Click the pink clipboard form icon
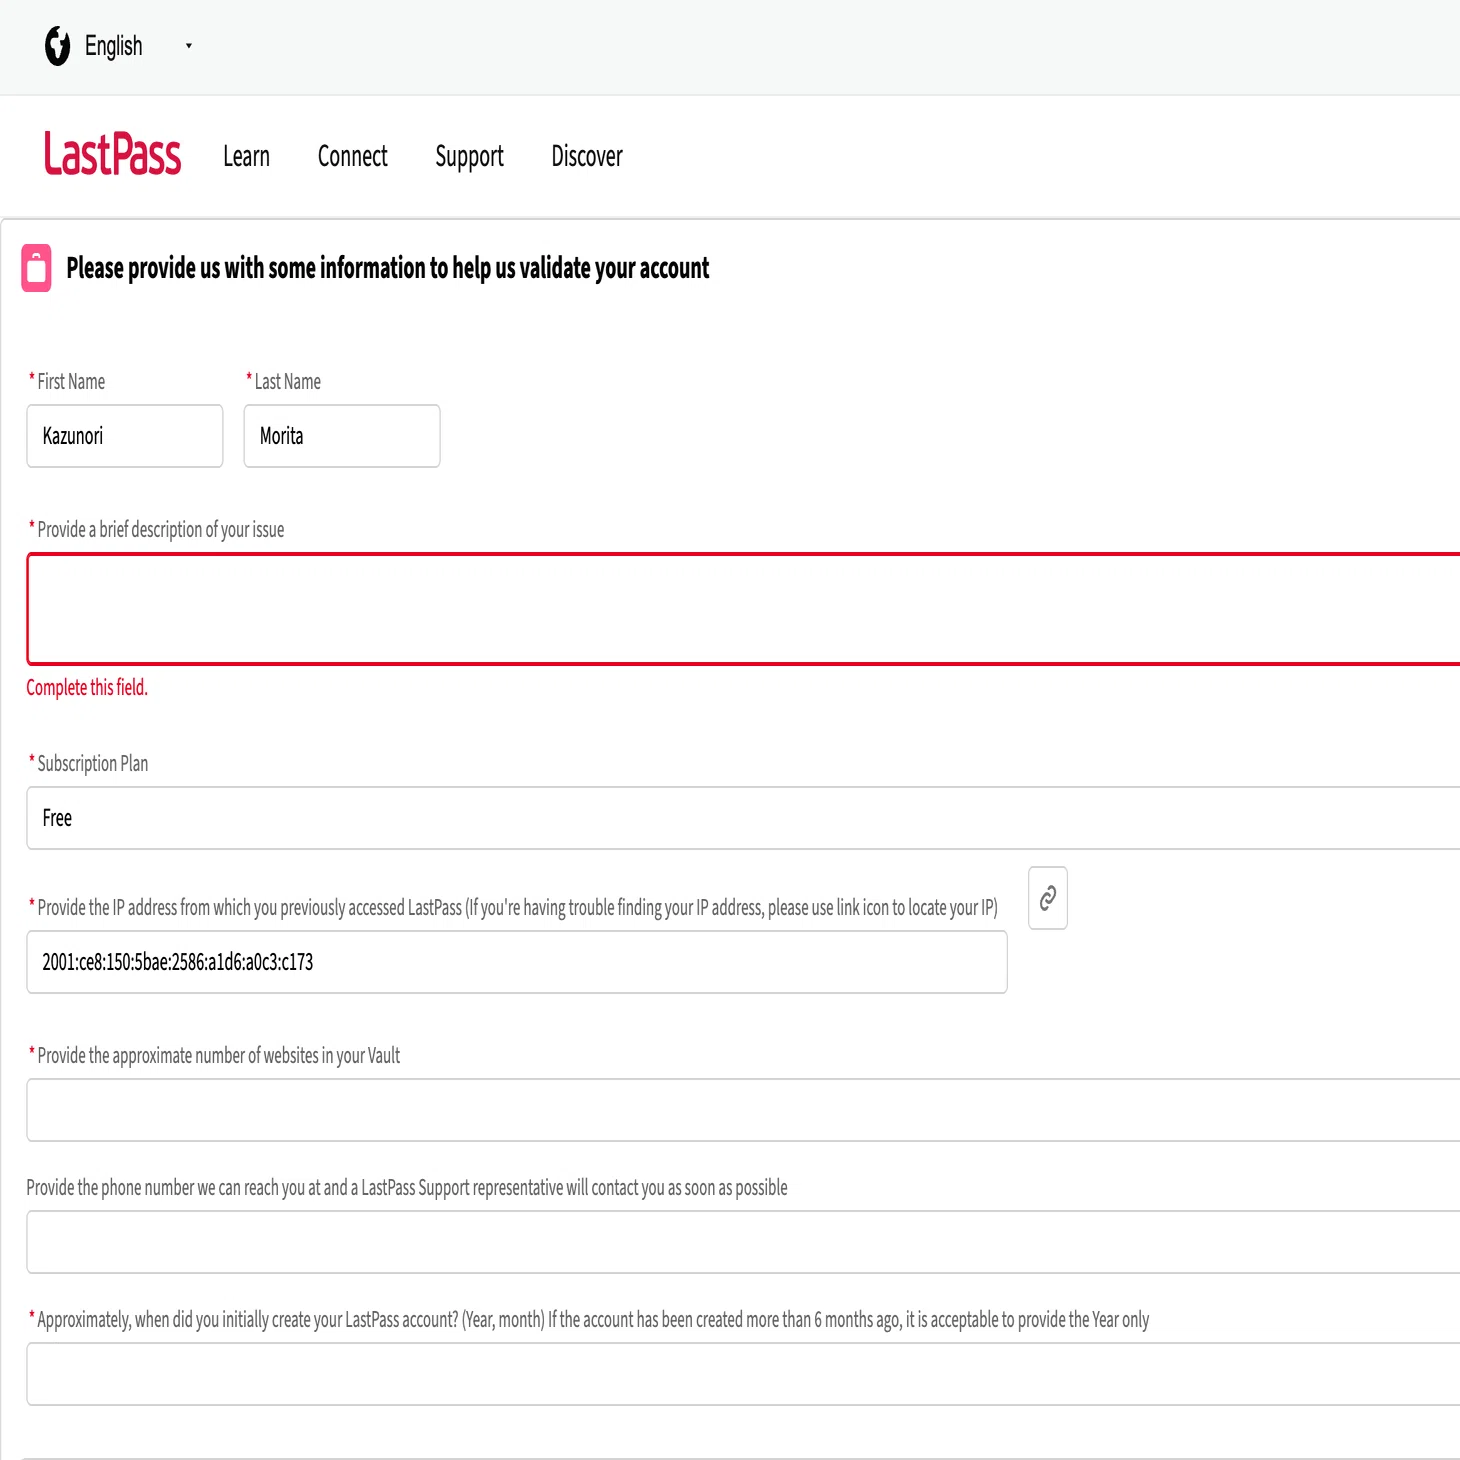 pyautogui.click(x=37, y=268)
